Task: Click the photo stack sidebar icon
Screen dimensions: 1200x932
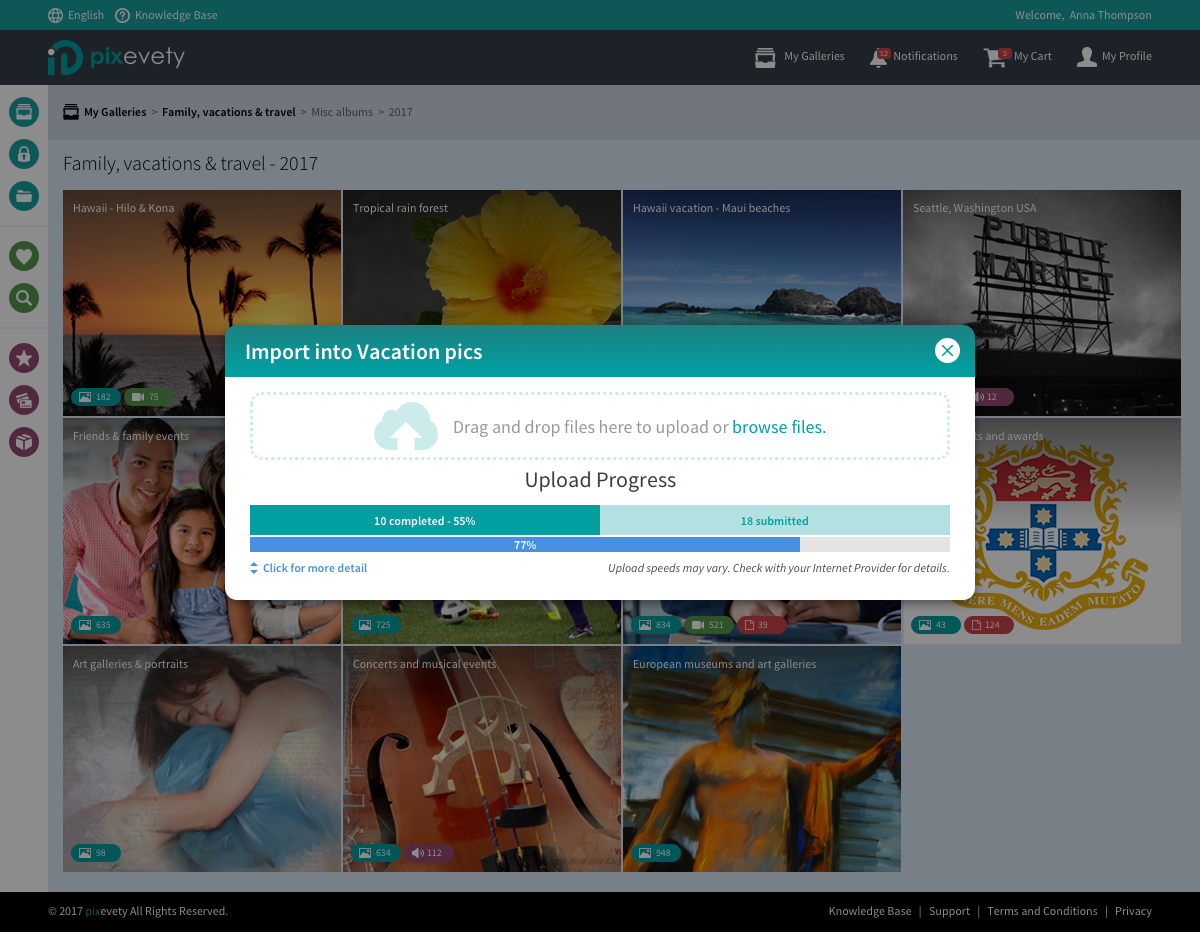Action: pyautogui.click(x=24, y=399)
